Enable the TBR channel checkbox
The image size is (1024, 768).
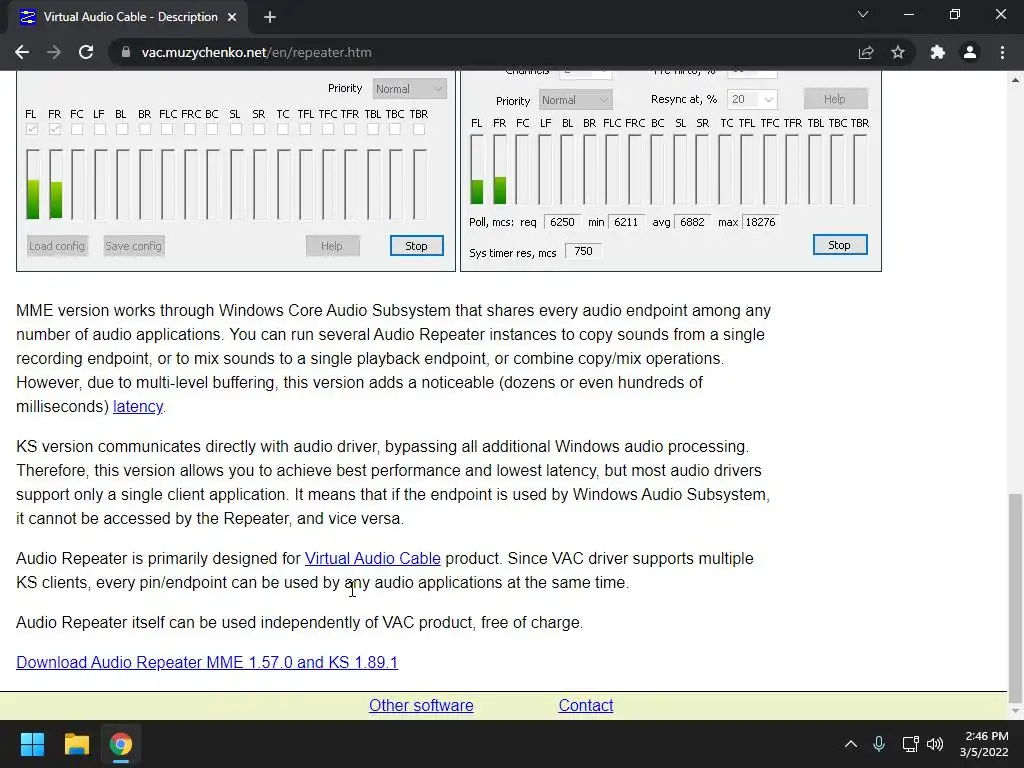tap(419, 129)
